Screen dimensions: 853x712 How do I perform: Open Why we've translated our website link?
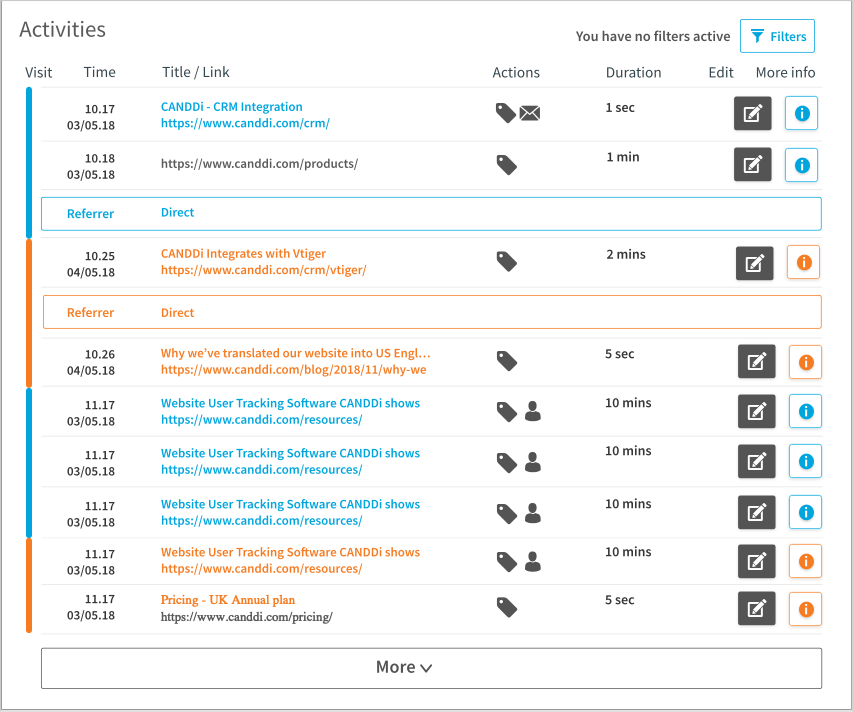pyautogui.click(x=295, y=353)
